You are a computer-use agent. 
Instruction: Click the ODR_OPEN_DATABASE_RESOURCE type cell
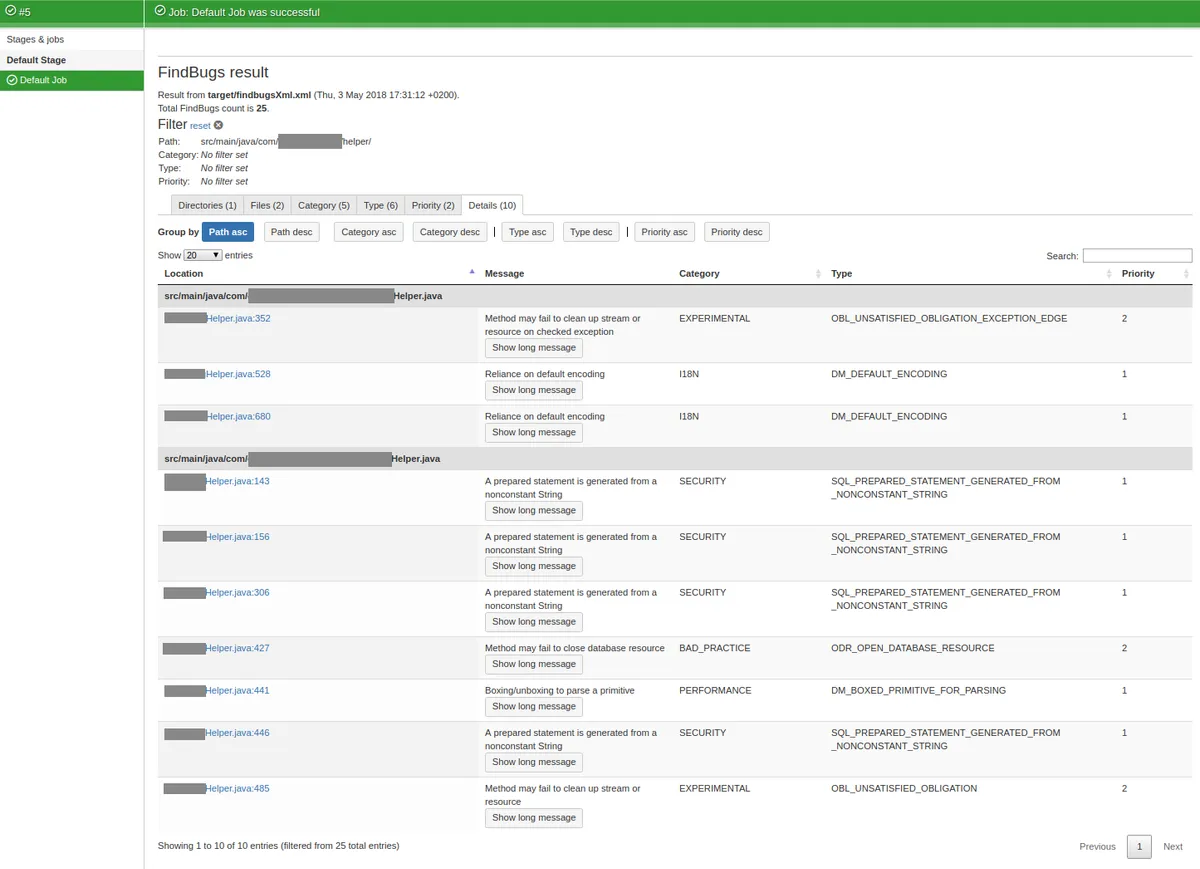click(913, 648)
